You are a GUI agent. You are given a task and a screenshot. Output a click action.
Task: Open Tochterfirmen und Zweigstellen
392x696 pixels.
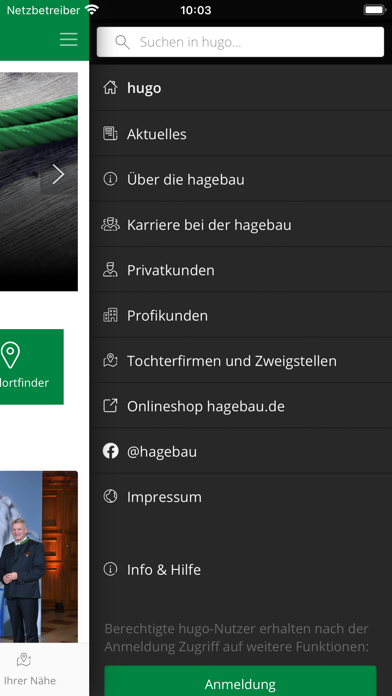tap(241, 360)
